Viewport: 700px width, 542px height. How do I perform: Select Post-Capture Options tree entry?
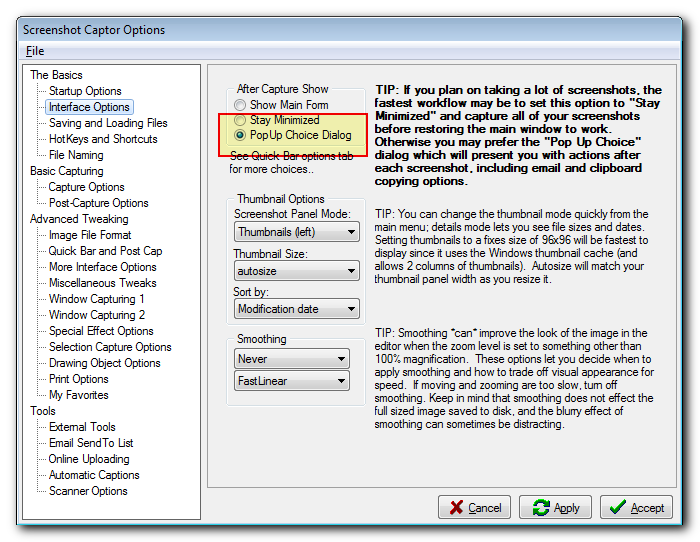tap(98, 203)
